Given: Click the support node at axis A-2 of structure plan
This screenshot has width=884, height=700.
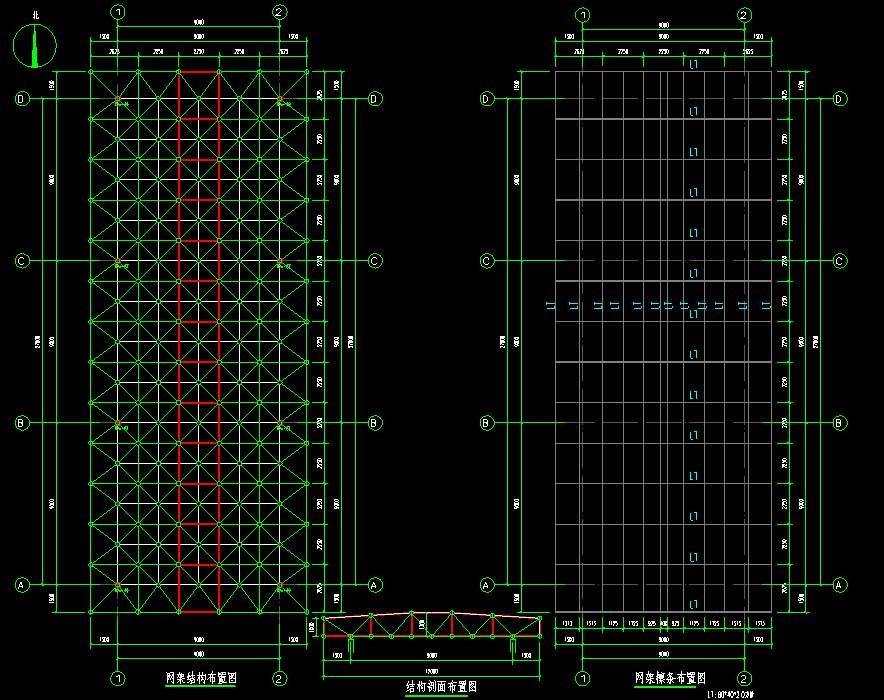Looking at the screenshot, I should point(279,586).
